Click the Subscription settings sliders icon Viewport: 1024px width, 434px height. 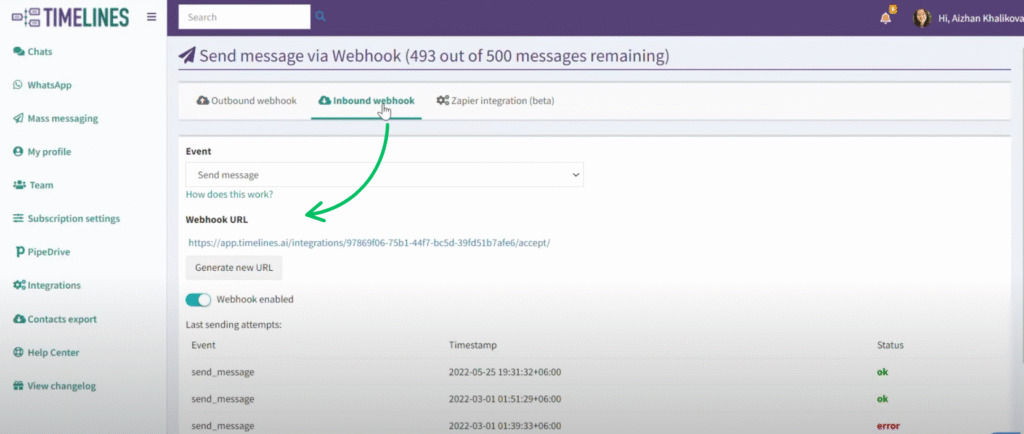[18, 219]
